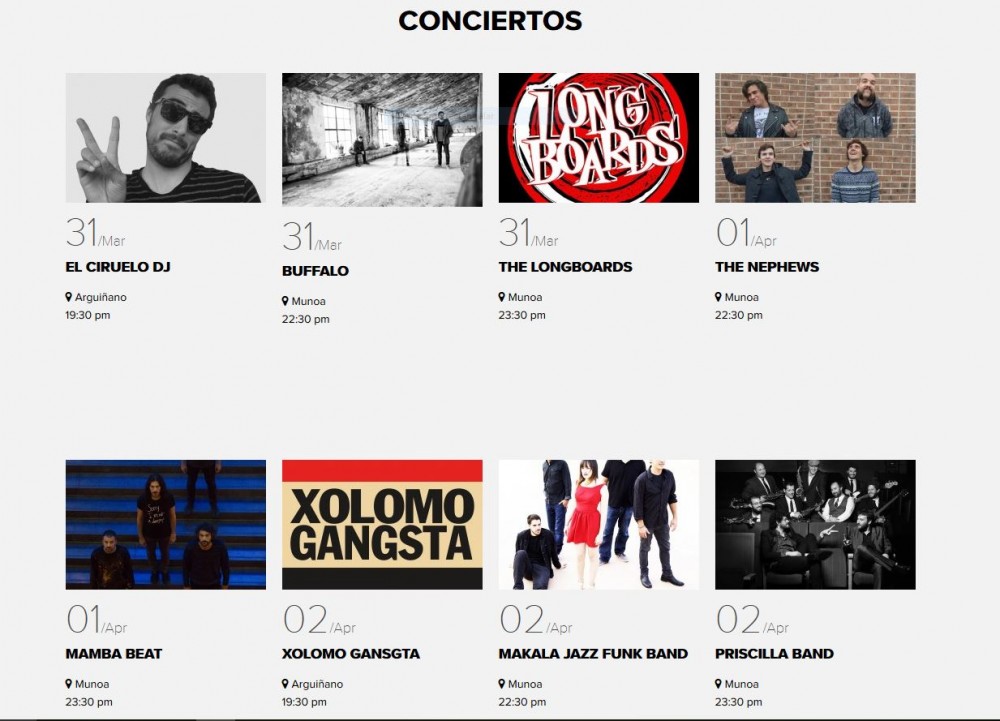Click location pin under The Nephews
1000x721 pixels.
(718, 297)
